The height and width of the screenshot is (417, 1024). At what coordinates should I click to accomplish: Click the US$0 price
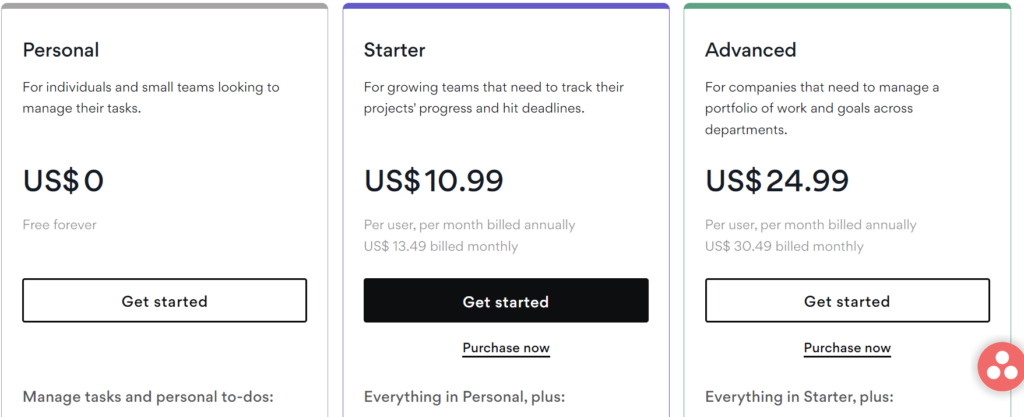pos(63,181)
